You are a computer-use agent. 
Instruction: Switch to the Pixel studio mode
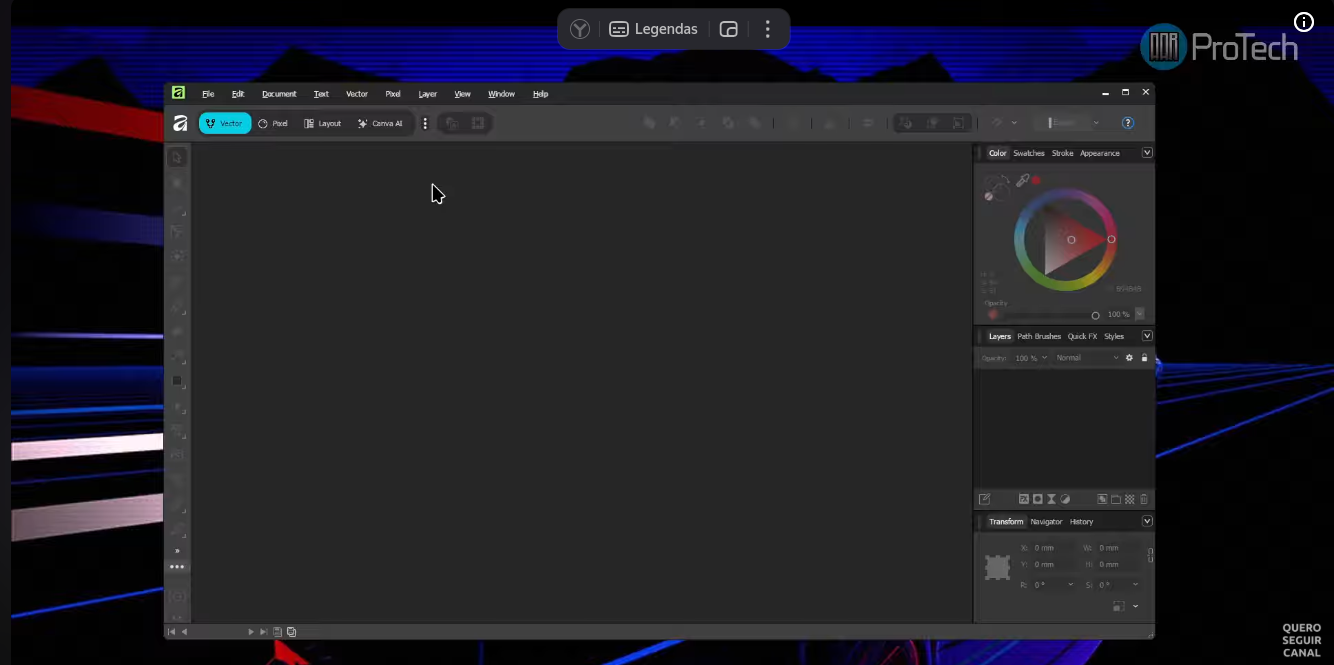pos(273,124)
